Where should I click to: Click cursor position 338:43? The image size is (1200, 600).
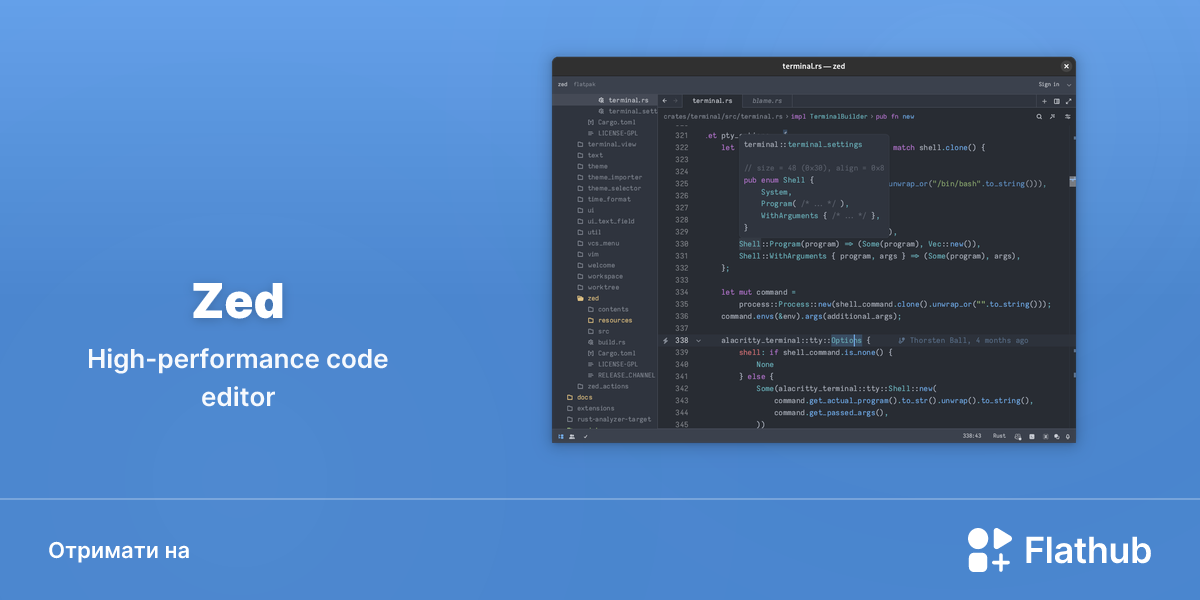pyautogui.click(x=971, y=436)
